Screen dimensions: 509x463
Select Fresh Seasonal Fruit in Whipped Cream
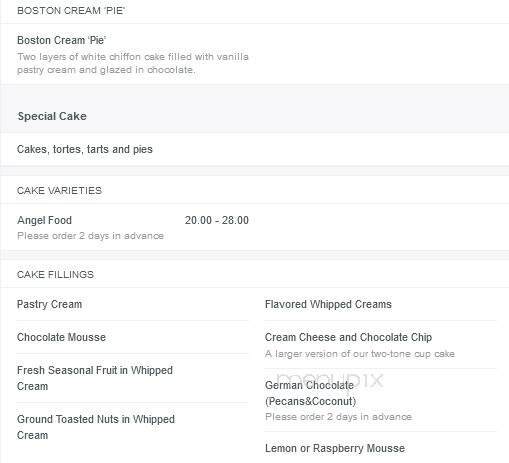point(95,378)
